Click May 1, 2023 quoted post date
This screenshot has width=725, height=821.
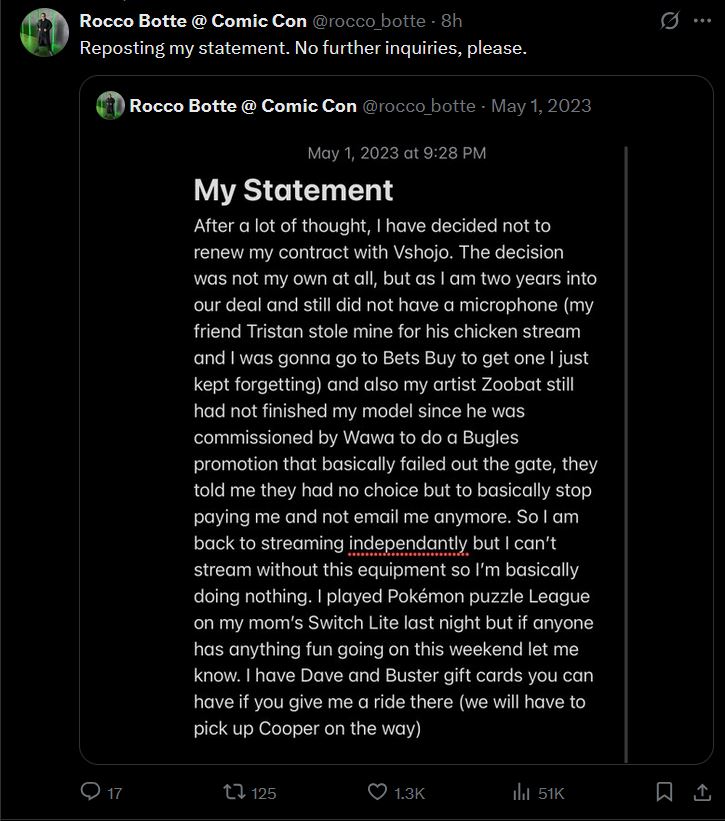tap(541, 105)
